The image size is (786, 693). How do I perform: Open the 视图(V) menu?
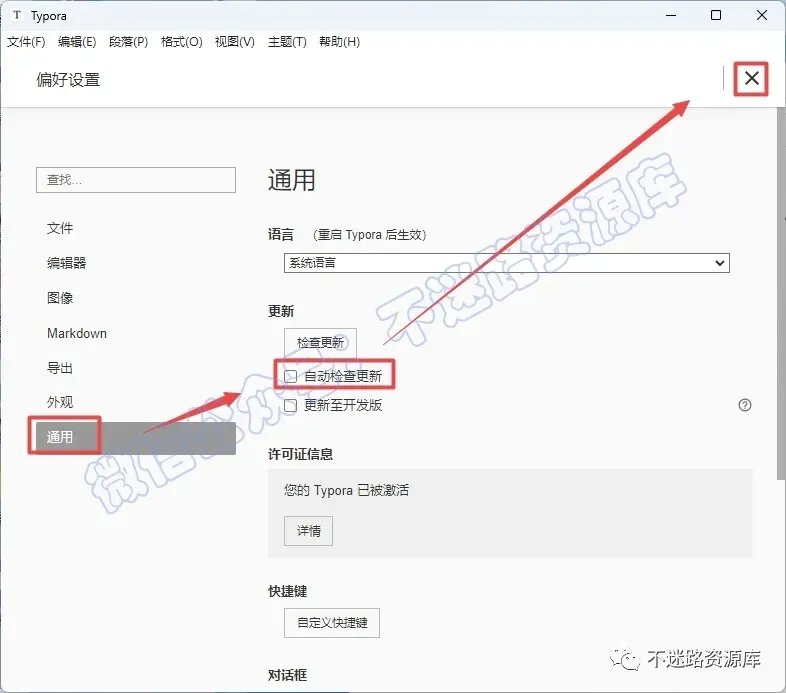click(x=235, y=42)
